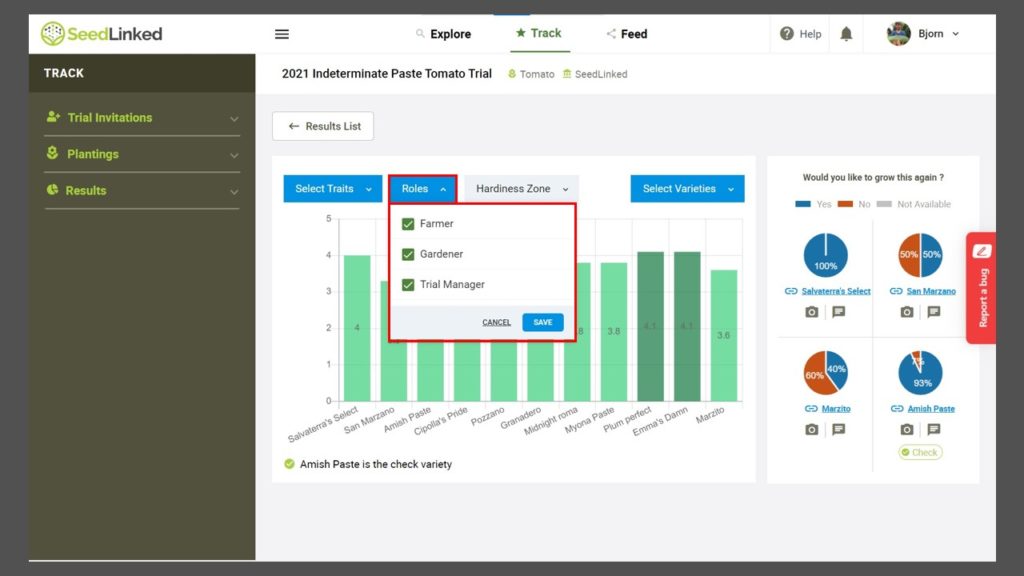Image resolution: width=1024 pixels, height=576 pixels.
Task: Click the Trial Invitations person icon
Action: (53, 117)
